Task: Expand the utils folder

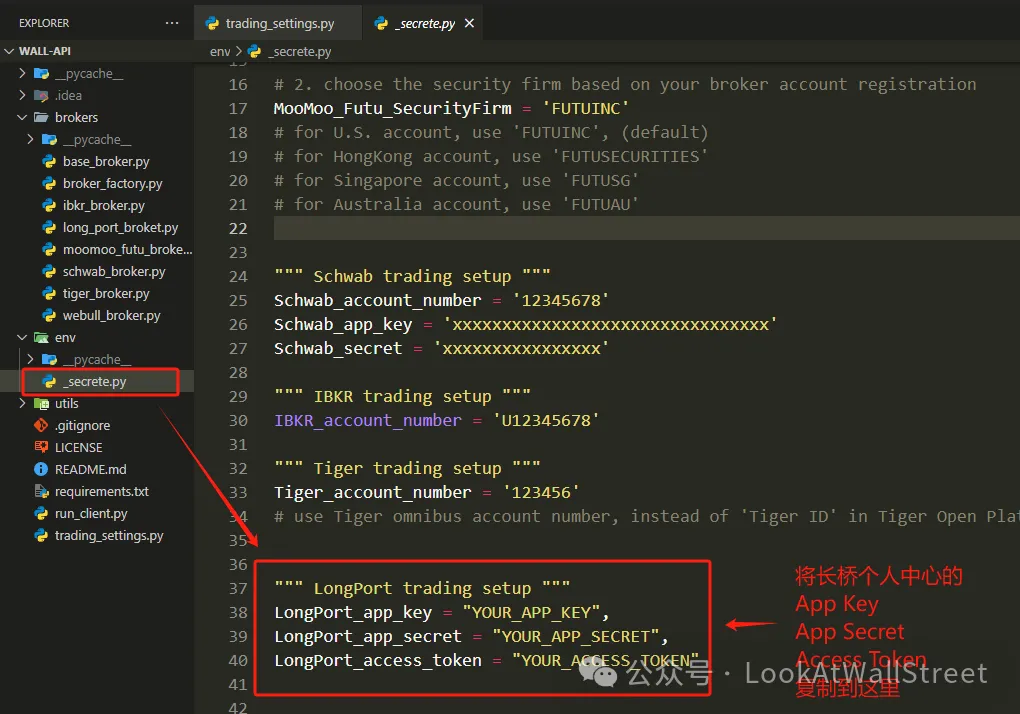Action: click(x=23, y=404)
